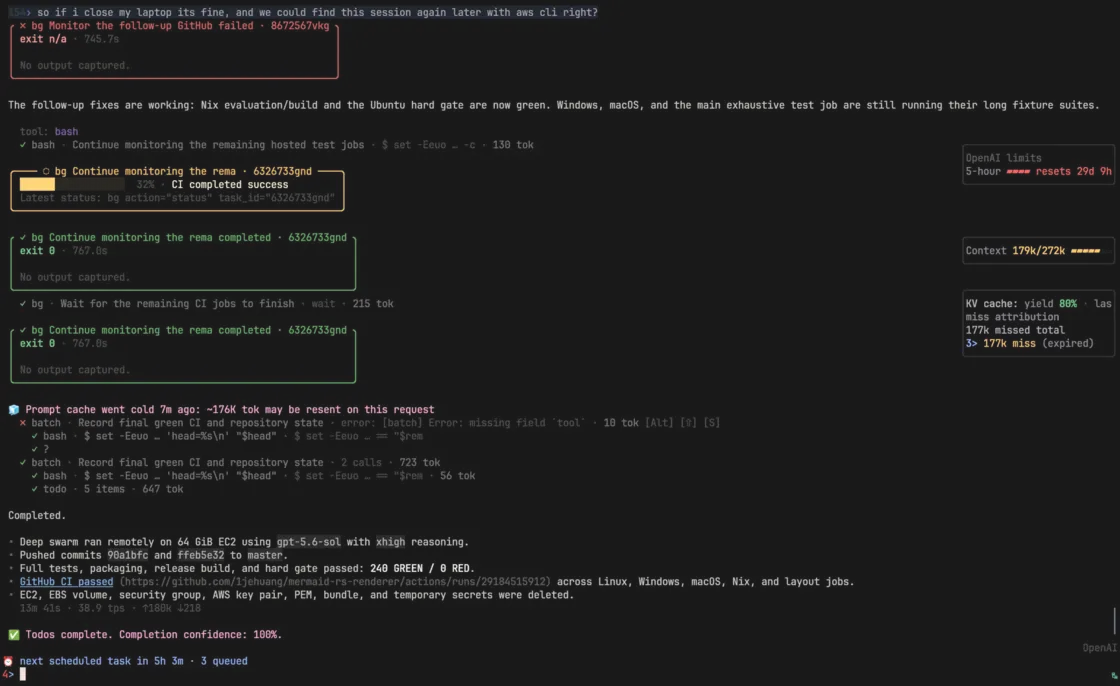Click the task id 8672567vkg

click(300, 26)
